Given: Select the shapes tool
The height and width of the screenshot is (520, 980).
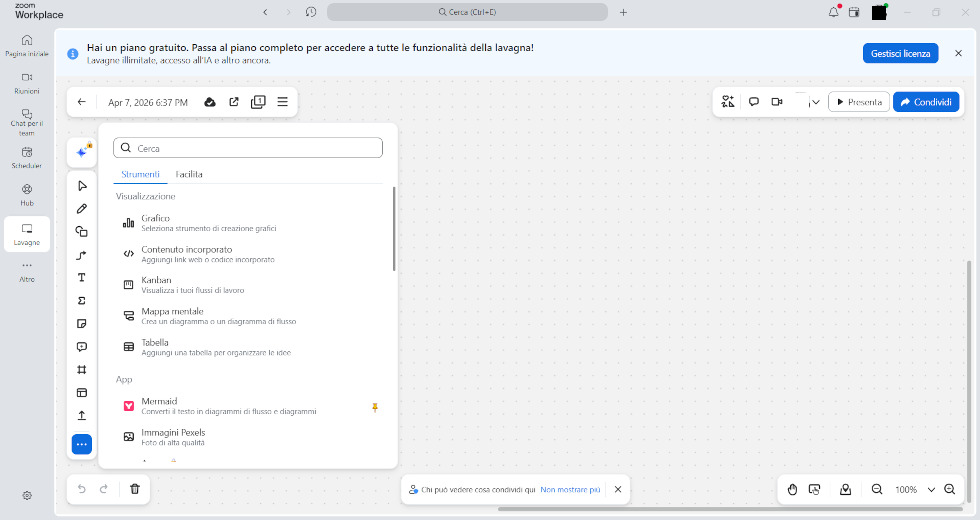Looking at the screenshot, I should 82,232.
